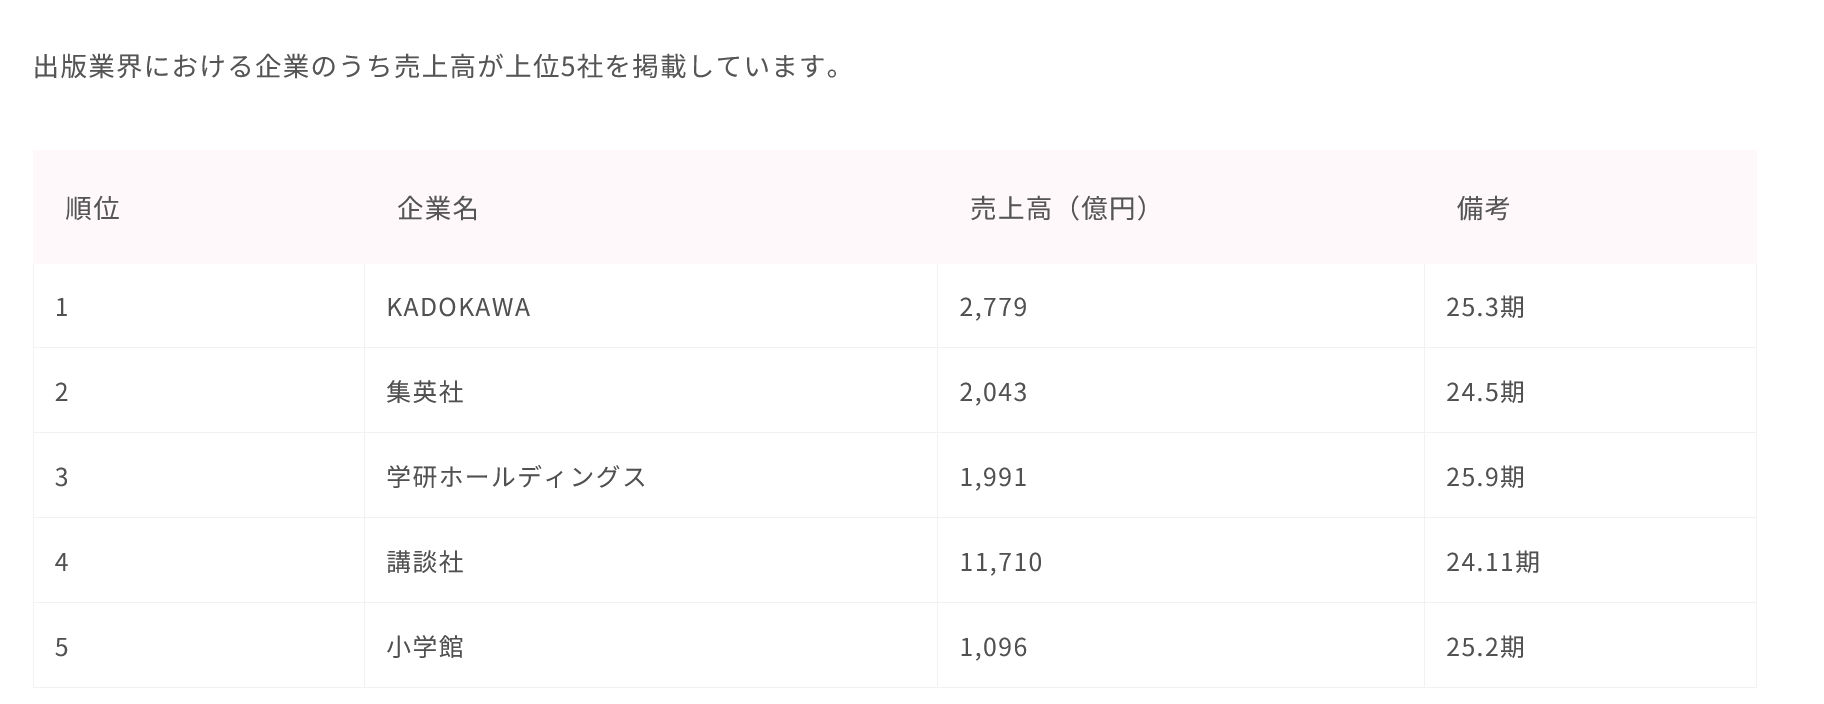1824x704 pixels.
Task: Select the 1,096 sales value
Action: (x=993, y=647)
